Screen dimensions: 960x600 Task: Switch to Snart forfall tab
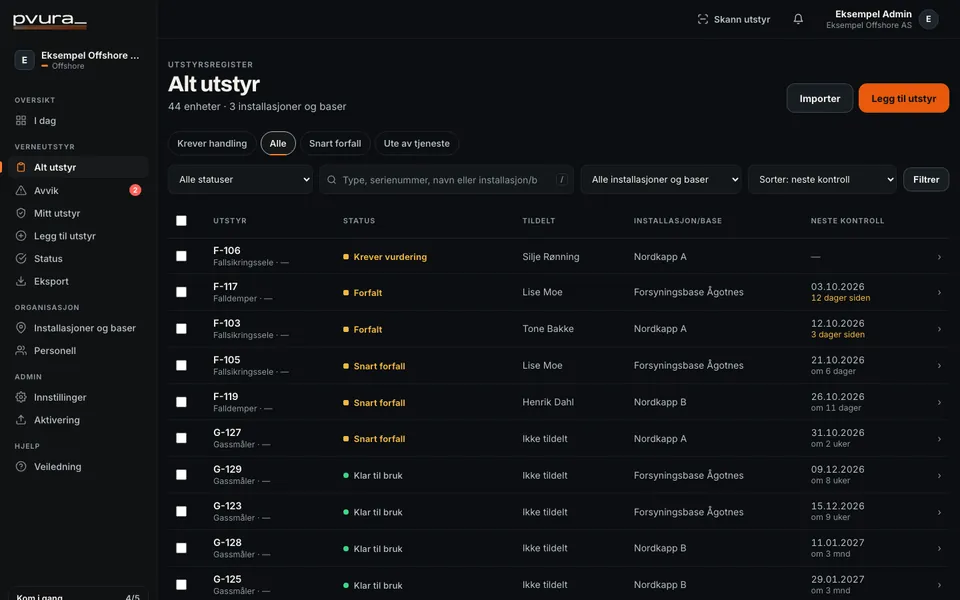click(x=335, y=143)
